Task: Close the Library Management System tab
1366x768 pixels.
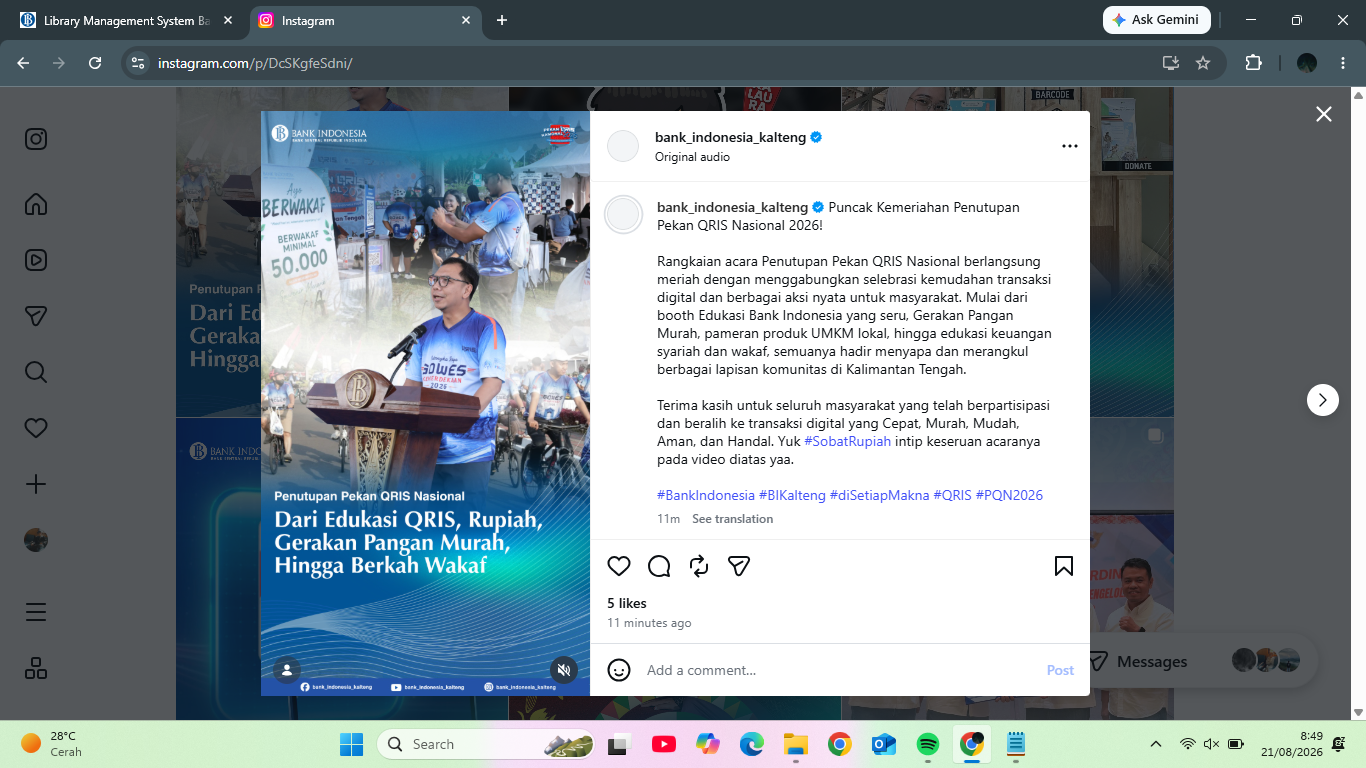Action: click(x=228, y=20)
